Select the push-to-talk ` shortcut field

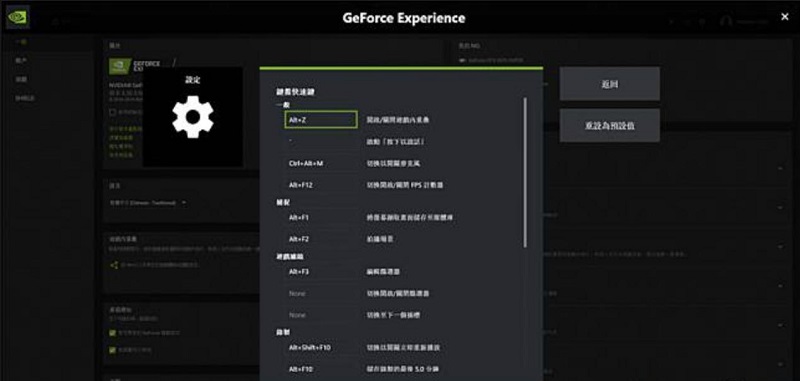tap(321, 141)
